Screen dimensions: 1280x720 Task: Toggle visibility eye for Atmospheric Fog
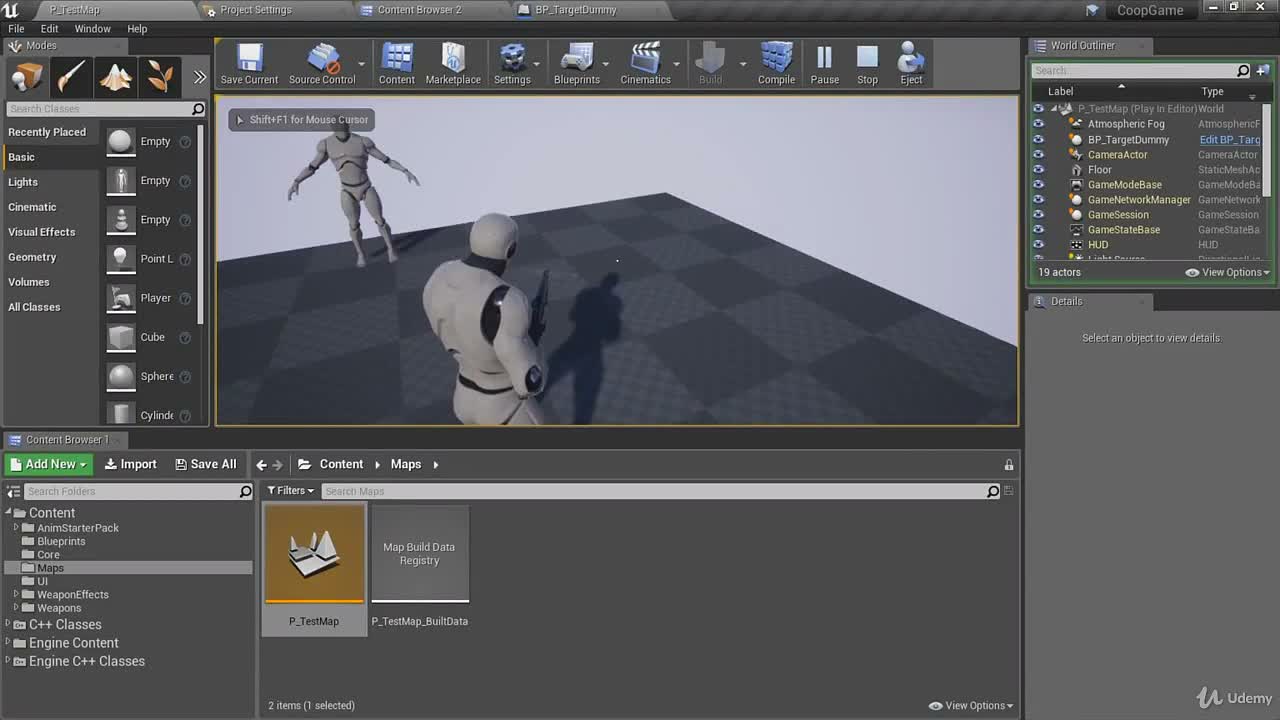click(1038, 124)
